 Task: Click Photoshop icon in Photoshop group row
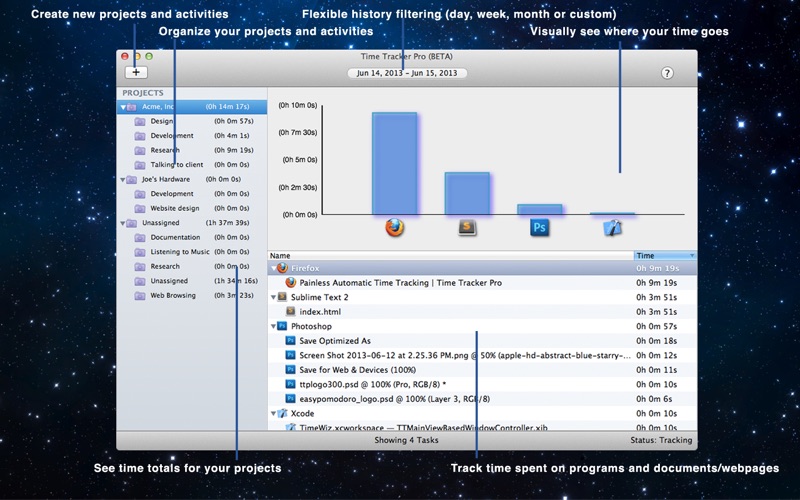tap(282, 326)
